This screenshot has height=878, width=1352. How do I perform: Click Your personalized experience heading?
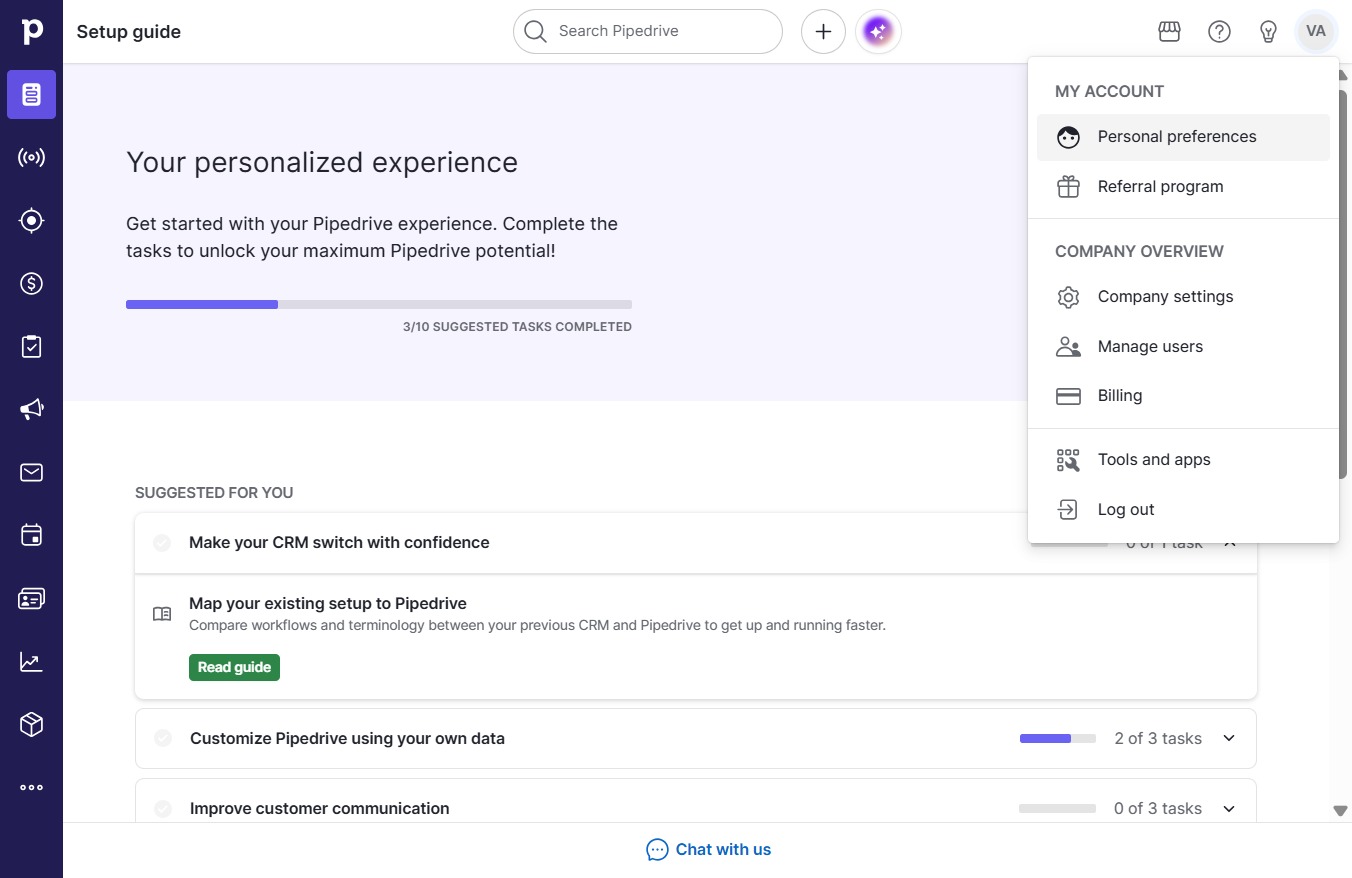pyautogui.click(x=322, y=163)
